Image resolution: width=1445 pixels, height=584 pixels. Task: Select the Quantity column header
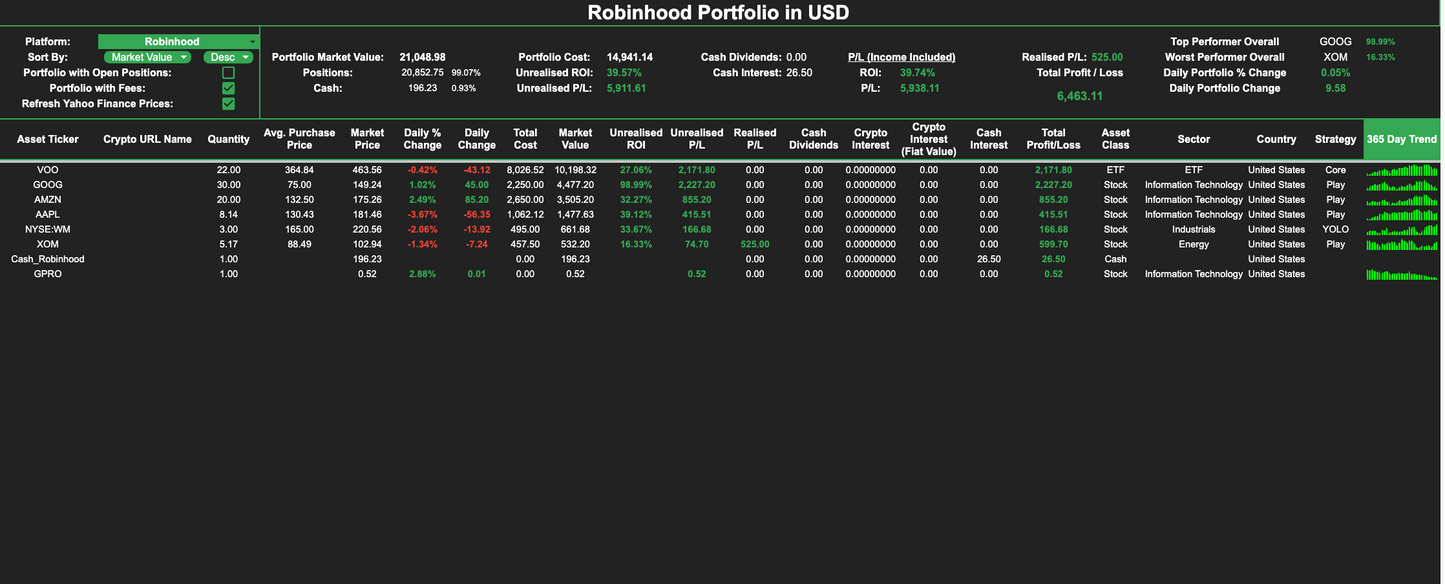click(x=229, y=139)
